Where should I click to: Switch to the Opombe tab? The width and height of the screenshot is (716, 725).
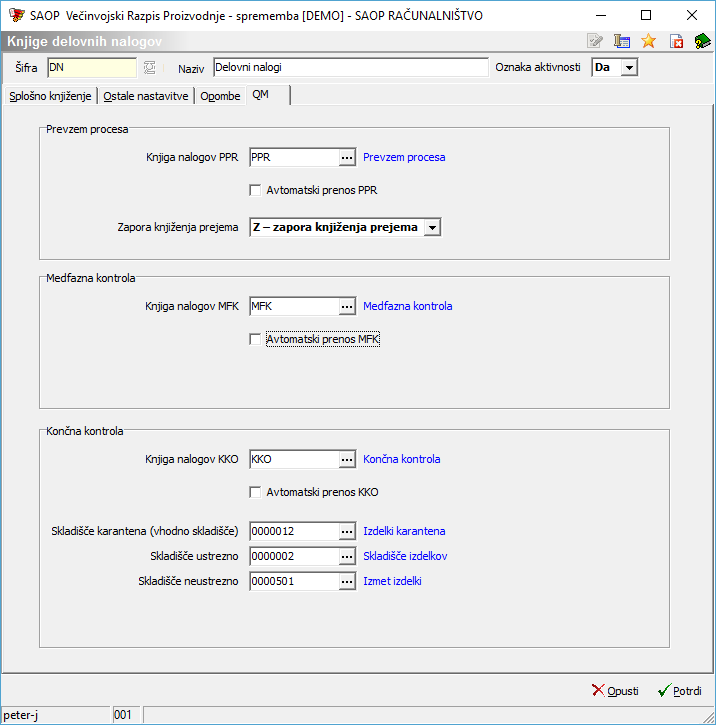220,96
